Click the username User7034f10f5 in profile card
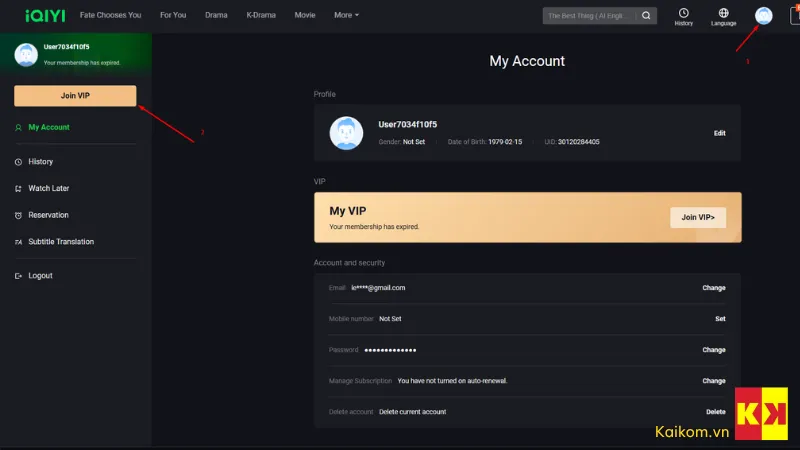The image size is (800, 450). [x=408, y=124]
